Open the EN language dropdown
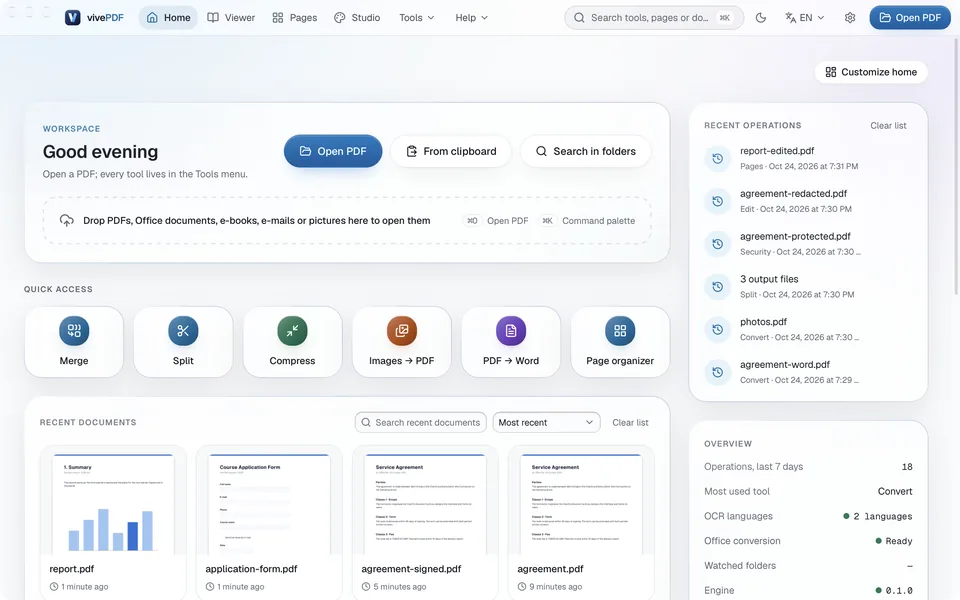This screenshot has width=960, height=600. point(805,18)
